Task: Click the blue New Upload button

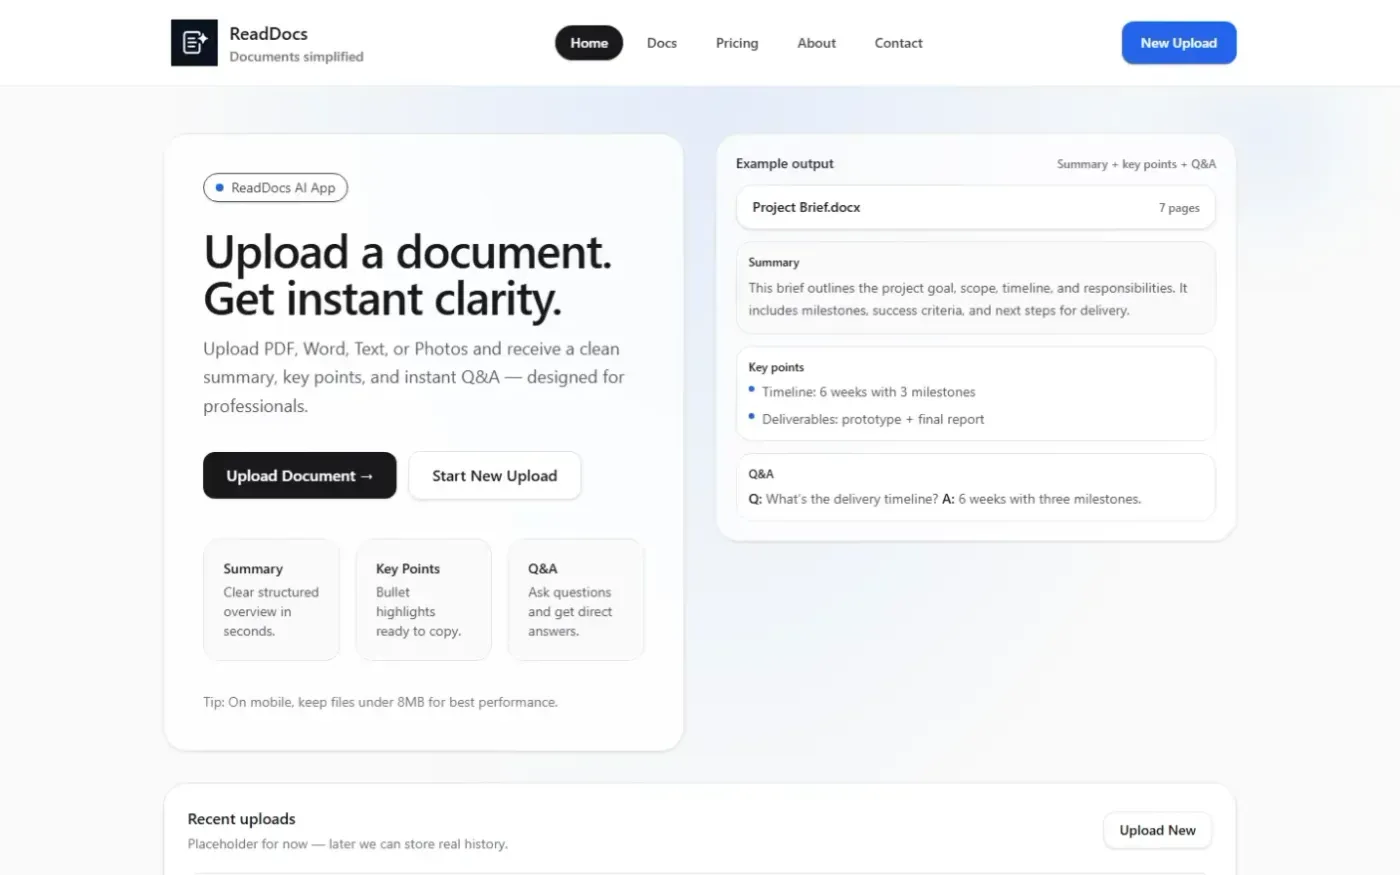Action: [1179, 43]
